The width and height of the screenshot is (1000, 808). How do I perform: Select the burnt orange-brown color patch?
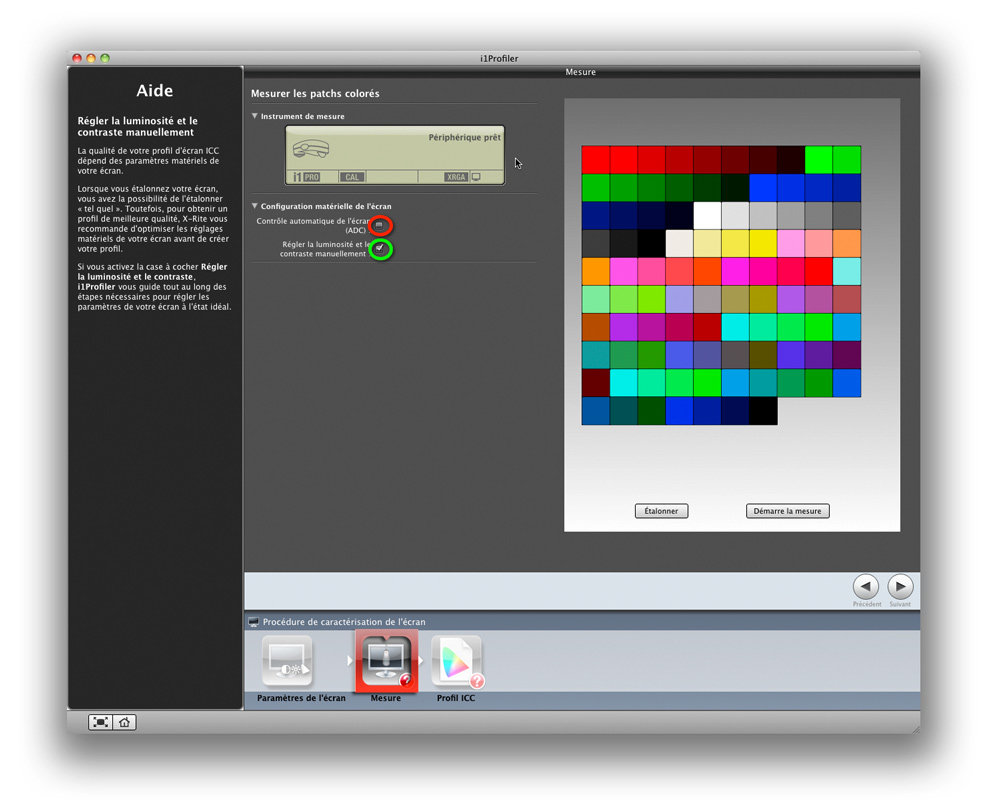[596, 327]
